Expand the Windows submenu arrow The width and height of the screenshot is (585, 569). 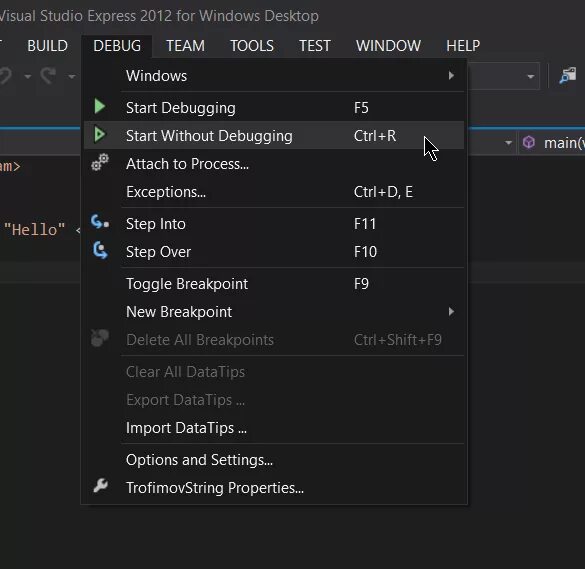pos(451,76)
